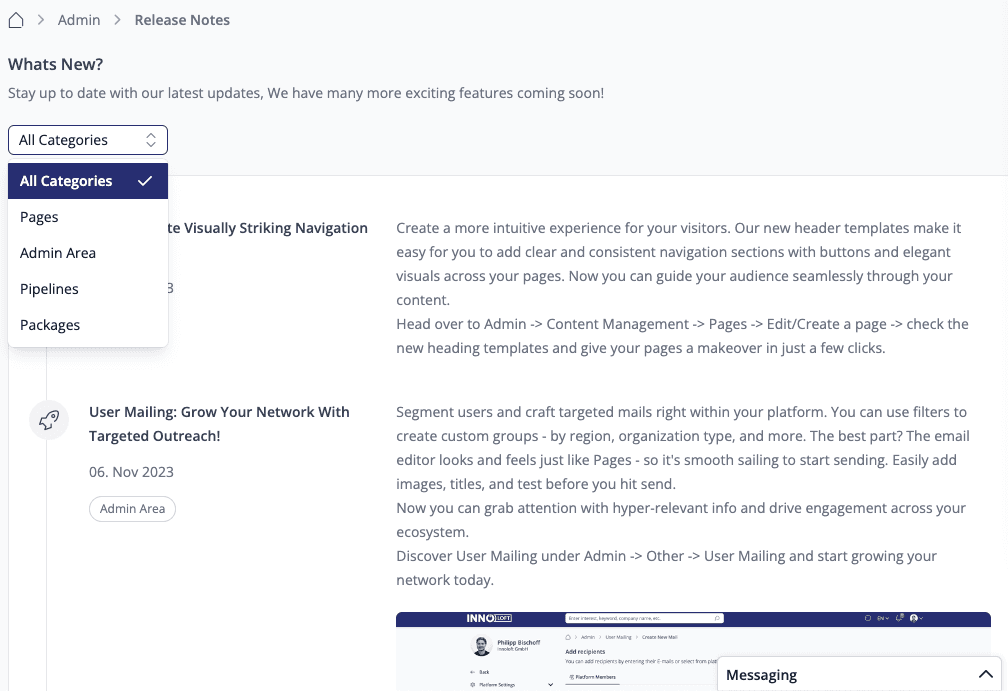Click the up-down arrows on category selector
This screenshot has width=1008, height=691.
point(150,140)
